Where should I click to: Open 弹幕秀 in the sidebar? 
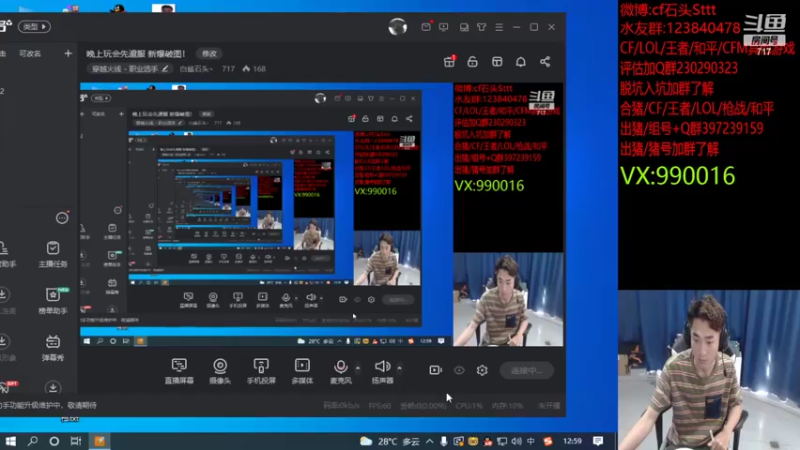click(53, 347)
